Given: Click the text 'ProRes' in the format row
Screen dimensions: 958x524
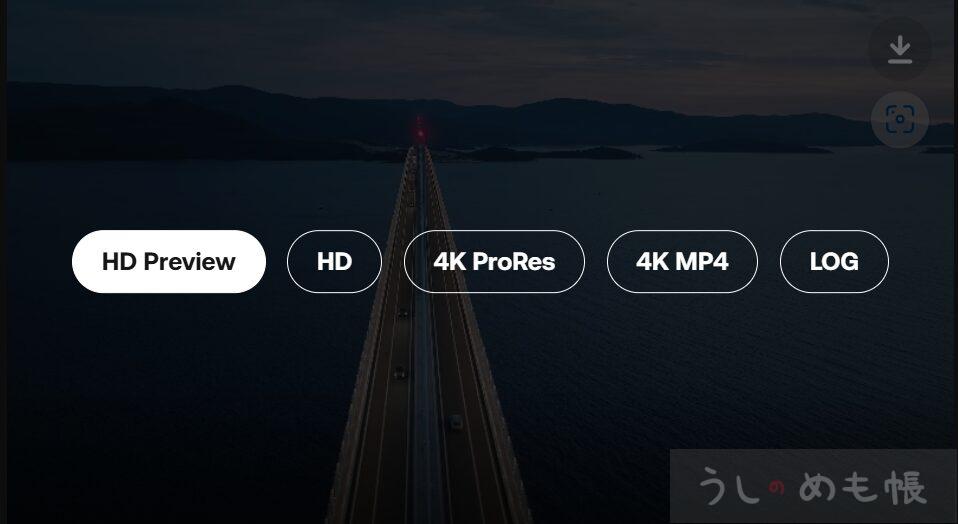Looking at the screenshot, I should click(520, 262).
